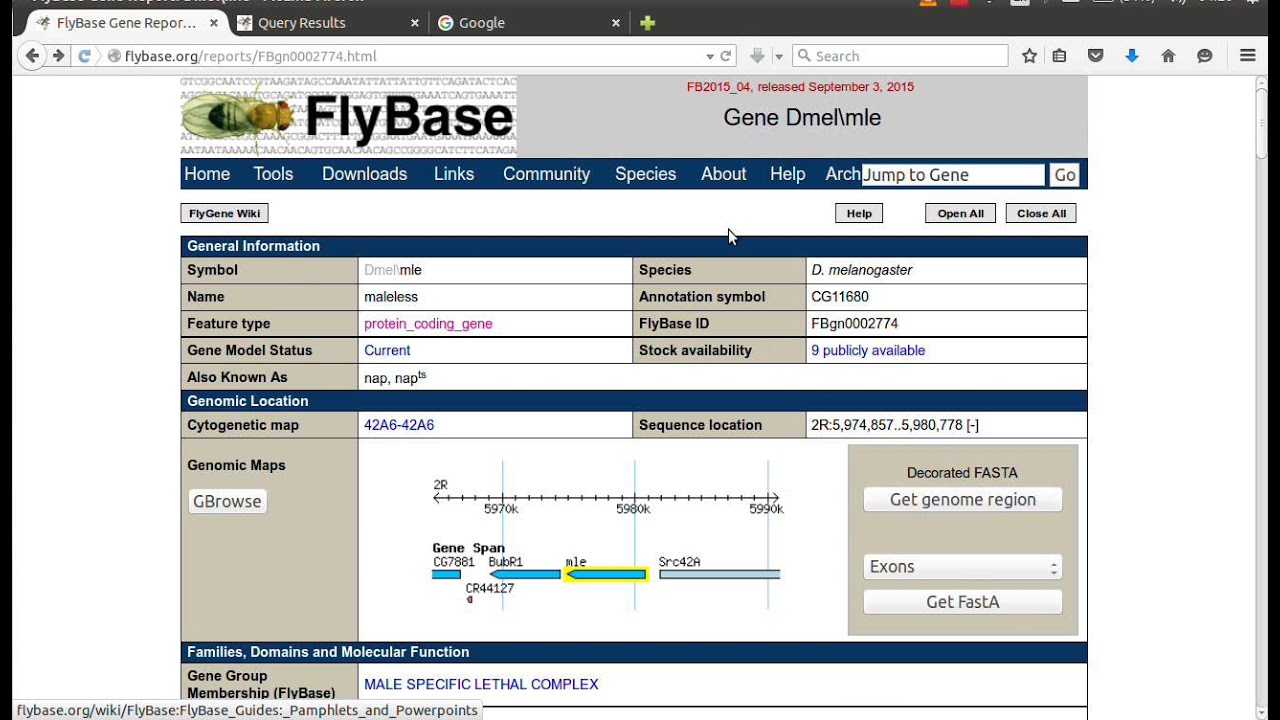Click the Help button below navigation
Image resolution: width=1280 pixels, height=720 pixels.
(x=859, y=213)
